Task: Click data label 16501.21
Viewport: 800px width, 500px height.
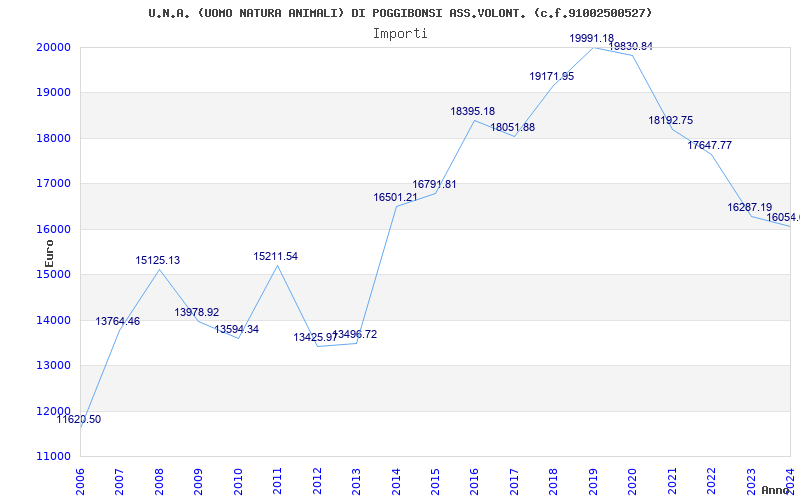Action: click(x=395, y=197)
